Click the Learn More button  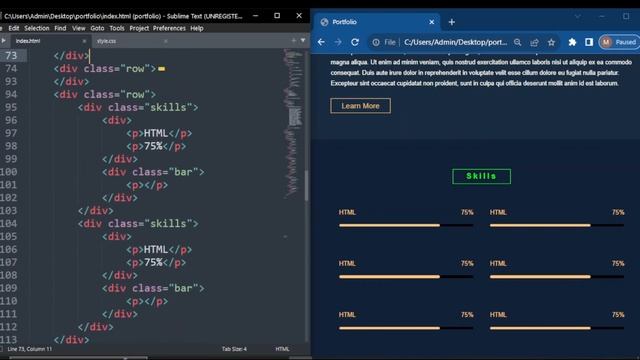click(x=360, y=106)
